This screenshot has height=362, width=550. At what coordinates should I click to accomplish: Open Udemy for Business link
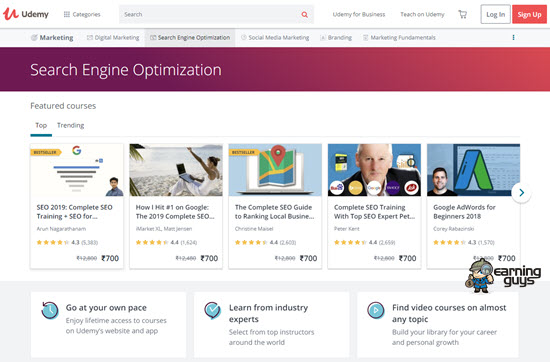[359, 14]
